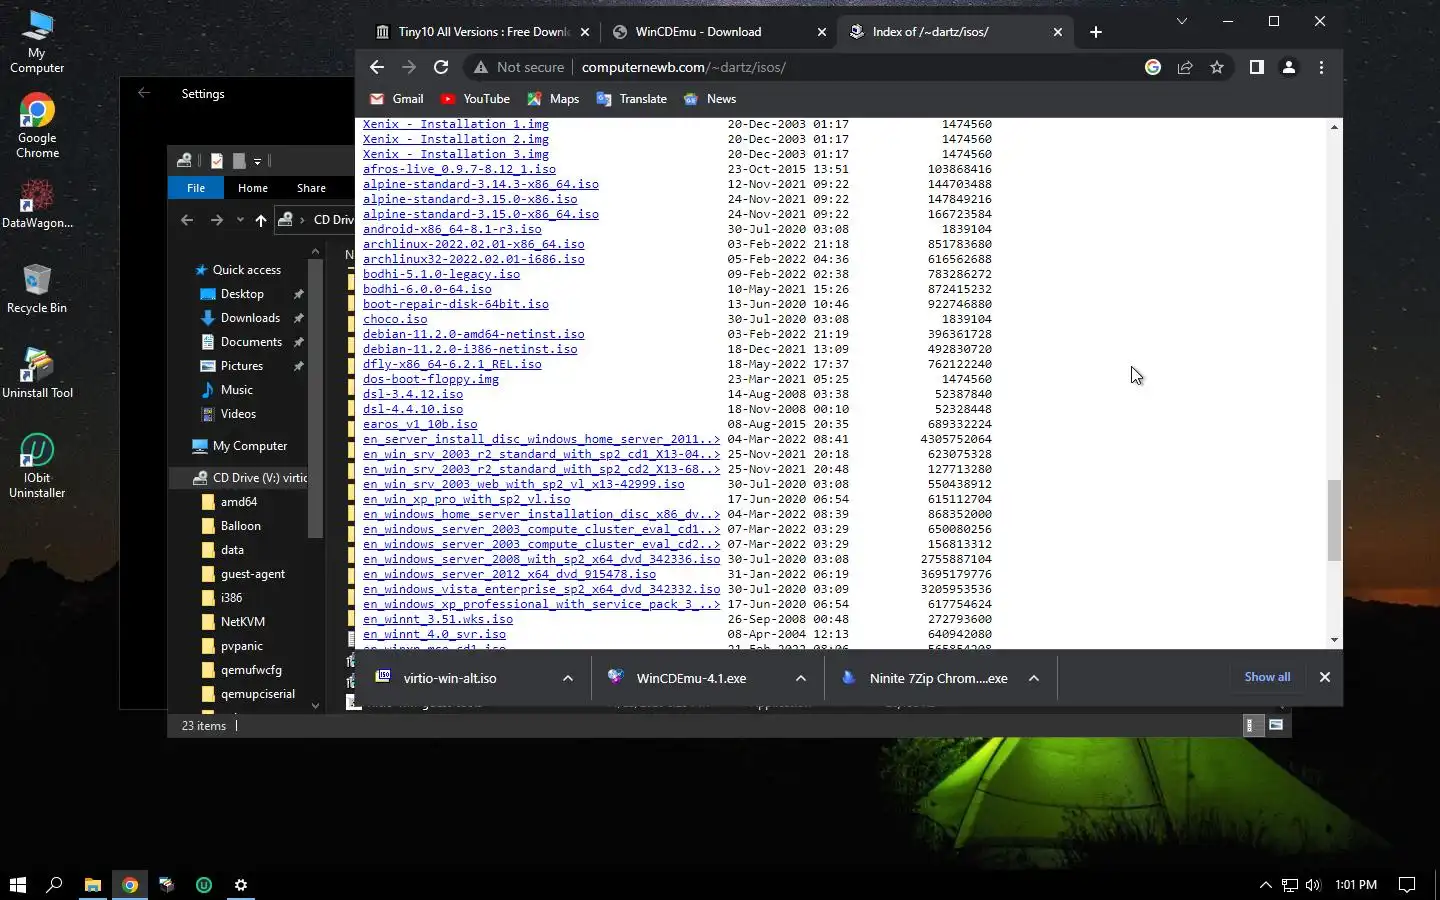Go forward in Chrome browser
The image size is (1440, 900).
(408, 67)
